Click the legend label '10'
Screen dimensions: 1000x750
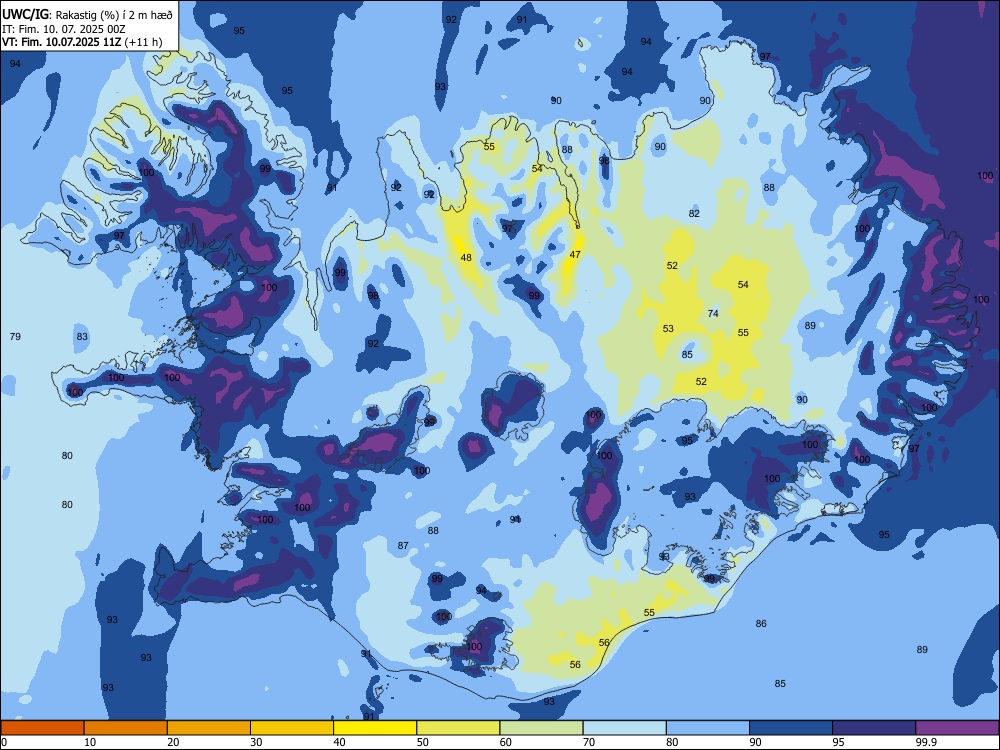coord(90,742)
